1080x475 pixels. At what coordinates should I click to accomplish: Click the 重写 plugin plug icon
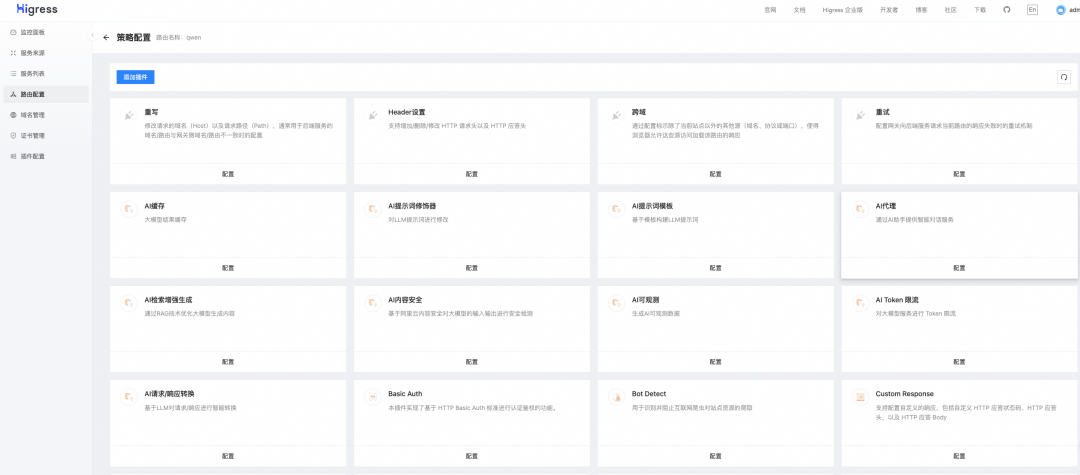point(128,116)
